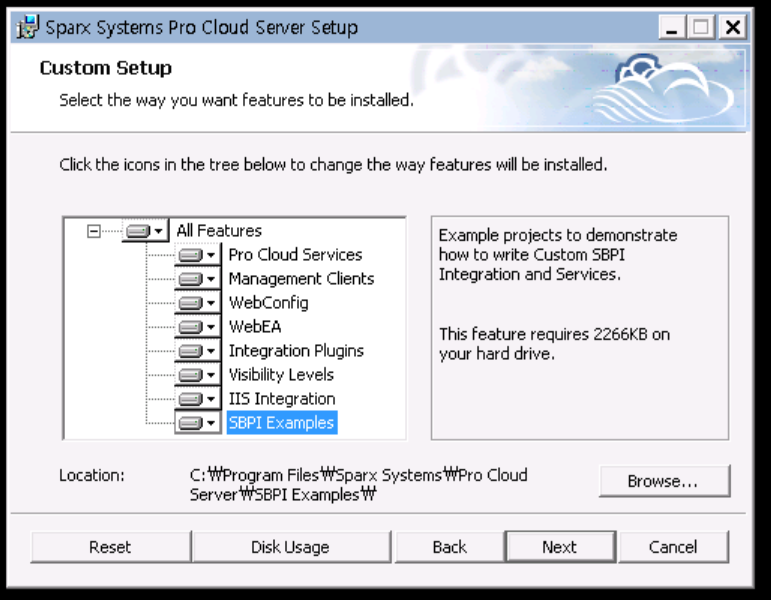Open the WebConfig feature icon dropdown

pyautogui.click(x=198, y=303)
